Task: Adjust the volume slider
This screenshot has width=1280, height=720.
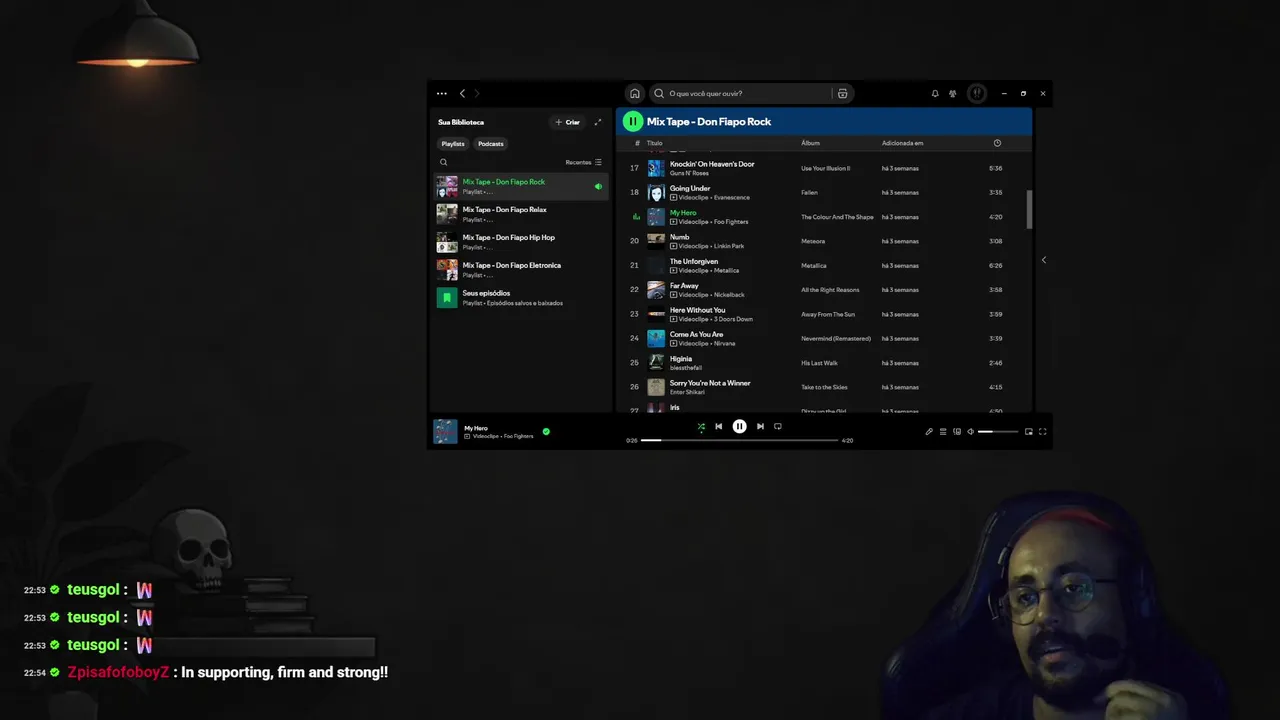Action: [x=998, y=432]
